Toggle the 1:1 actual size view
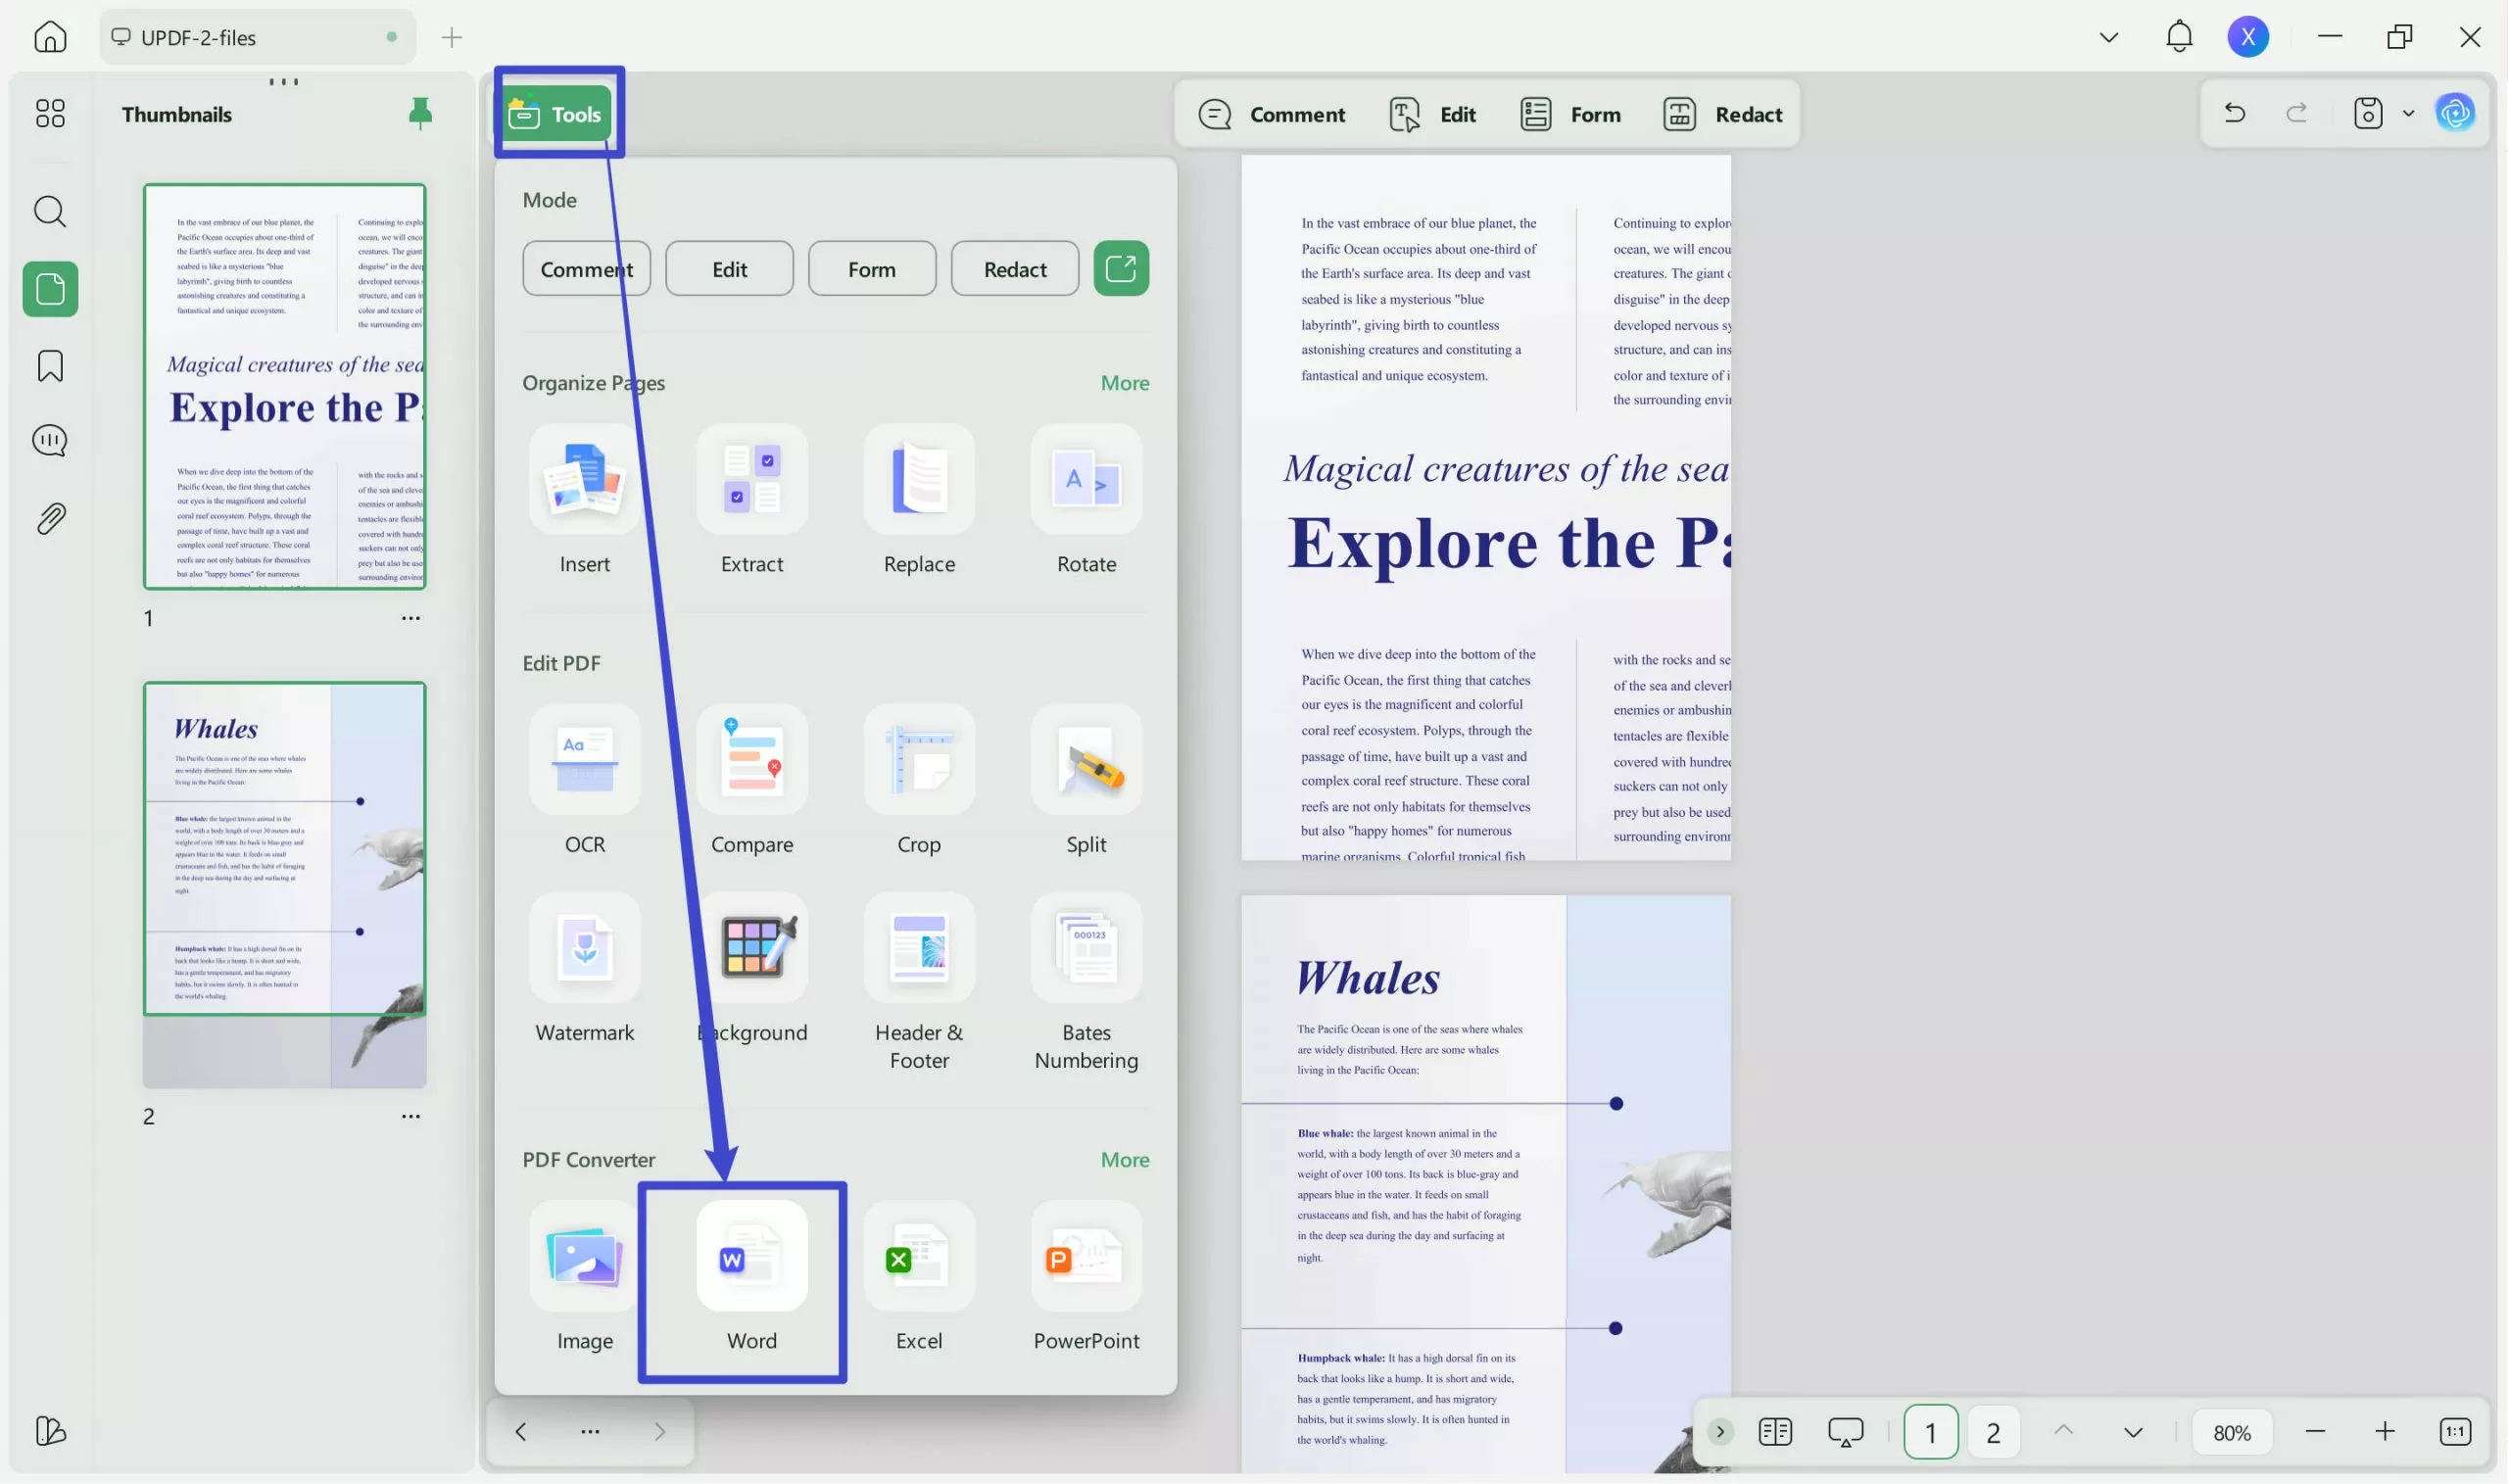This screenshot has width=2508, height=1484. click(x=2455, y=1432)
